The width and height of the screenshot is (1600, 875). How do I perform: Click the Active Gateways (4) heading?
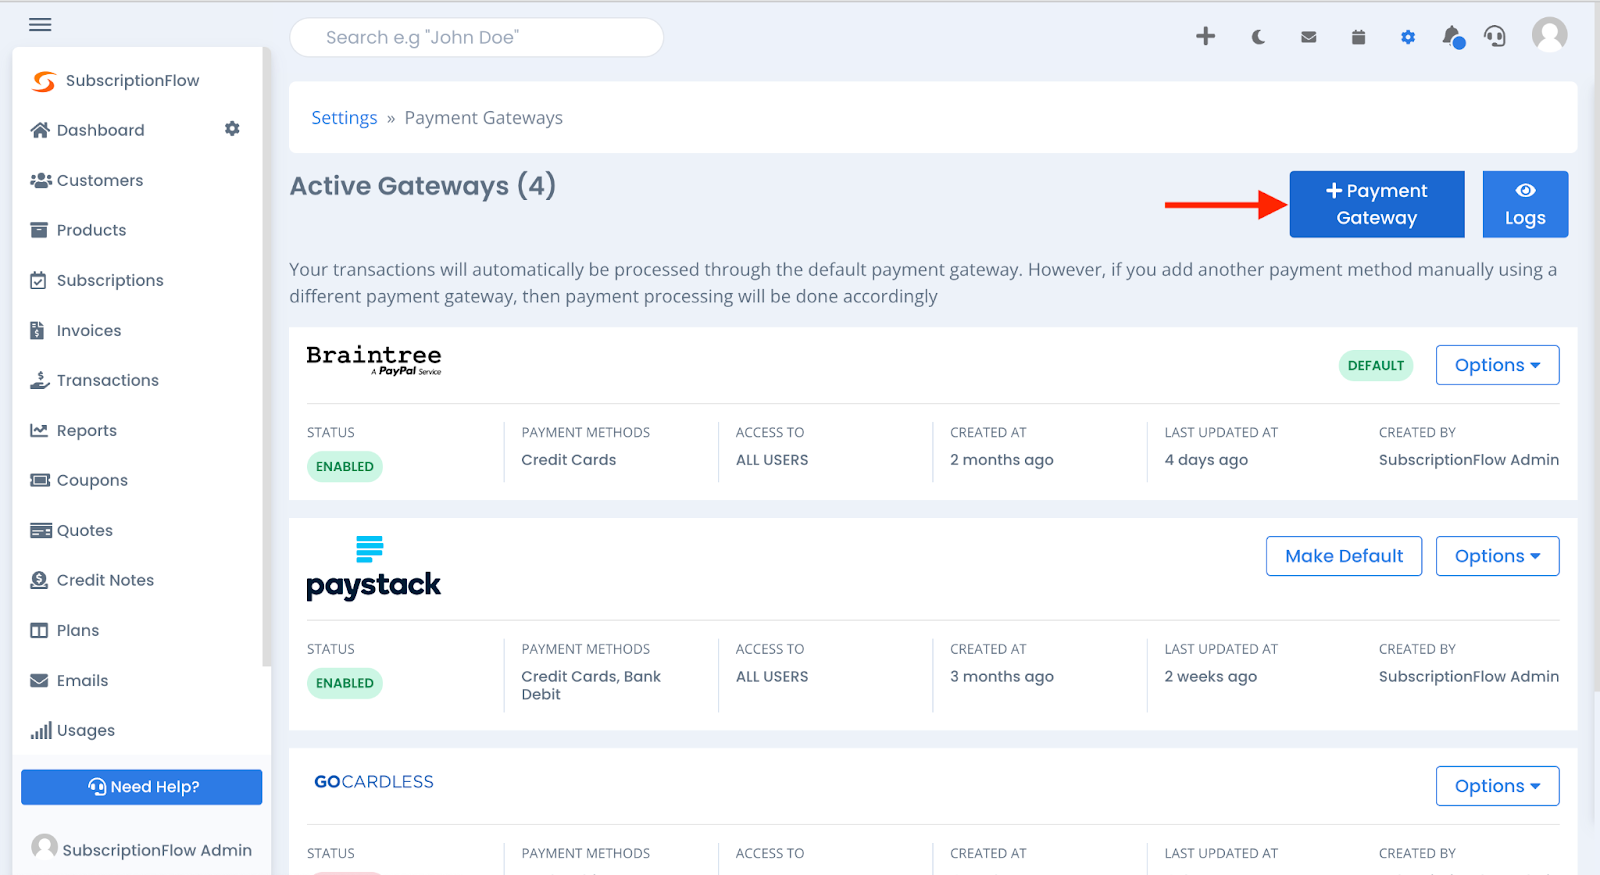point(423,186)
